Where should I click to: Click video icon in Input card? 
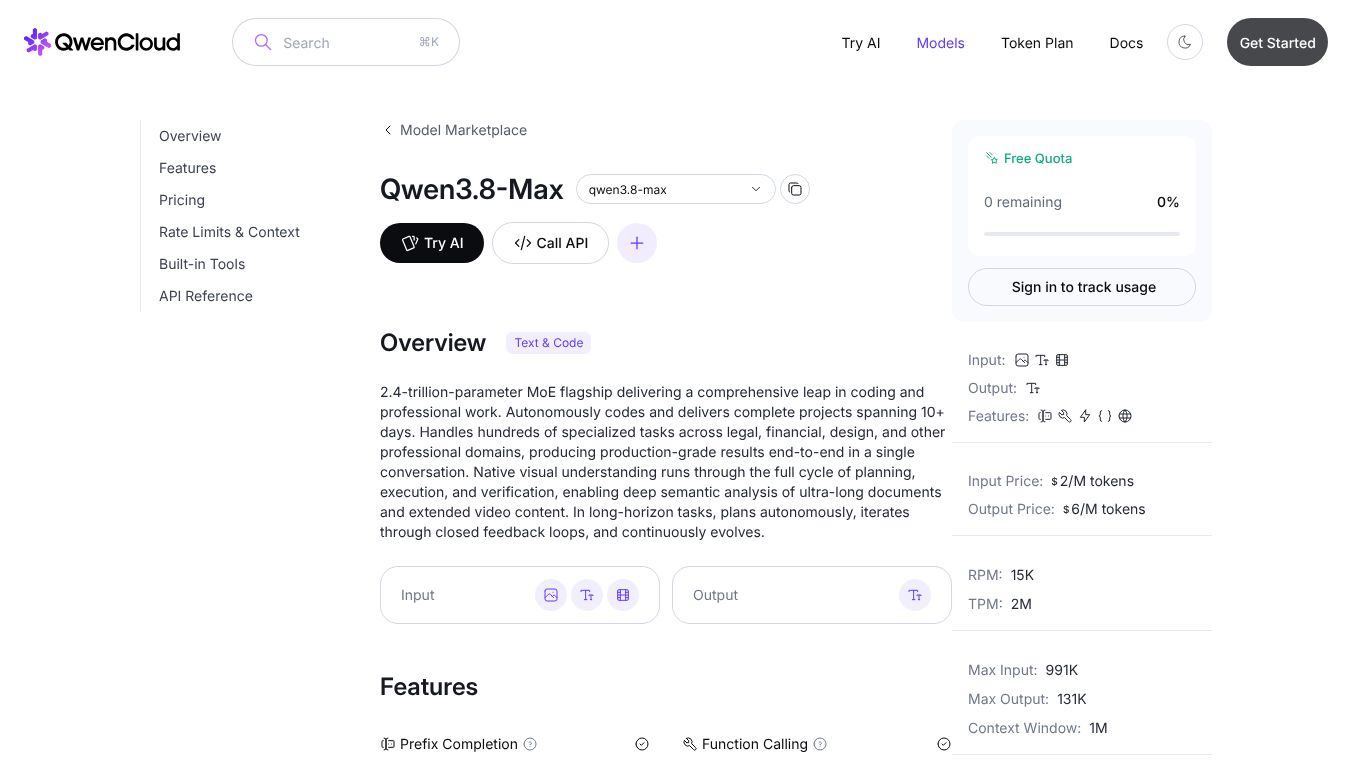point(623,595)
